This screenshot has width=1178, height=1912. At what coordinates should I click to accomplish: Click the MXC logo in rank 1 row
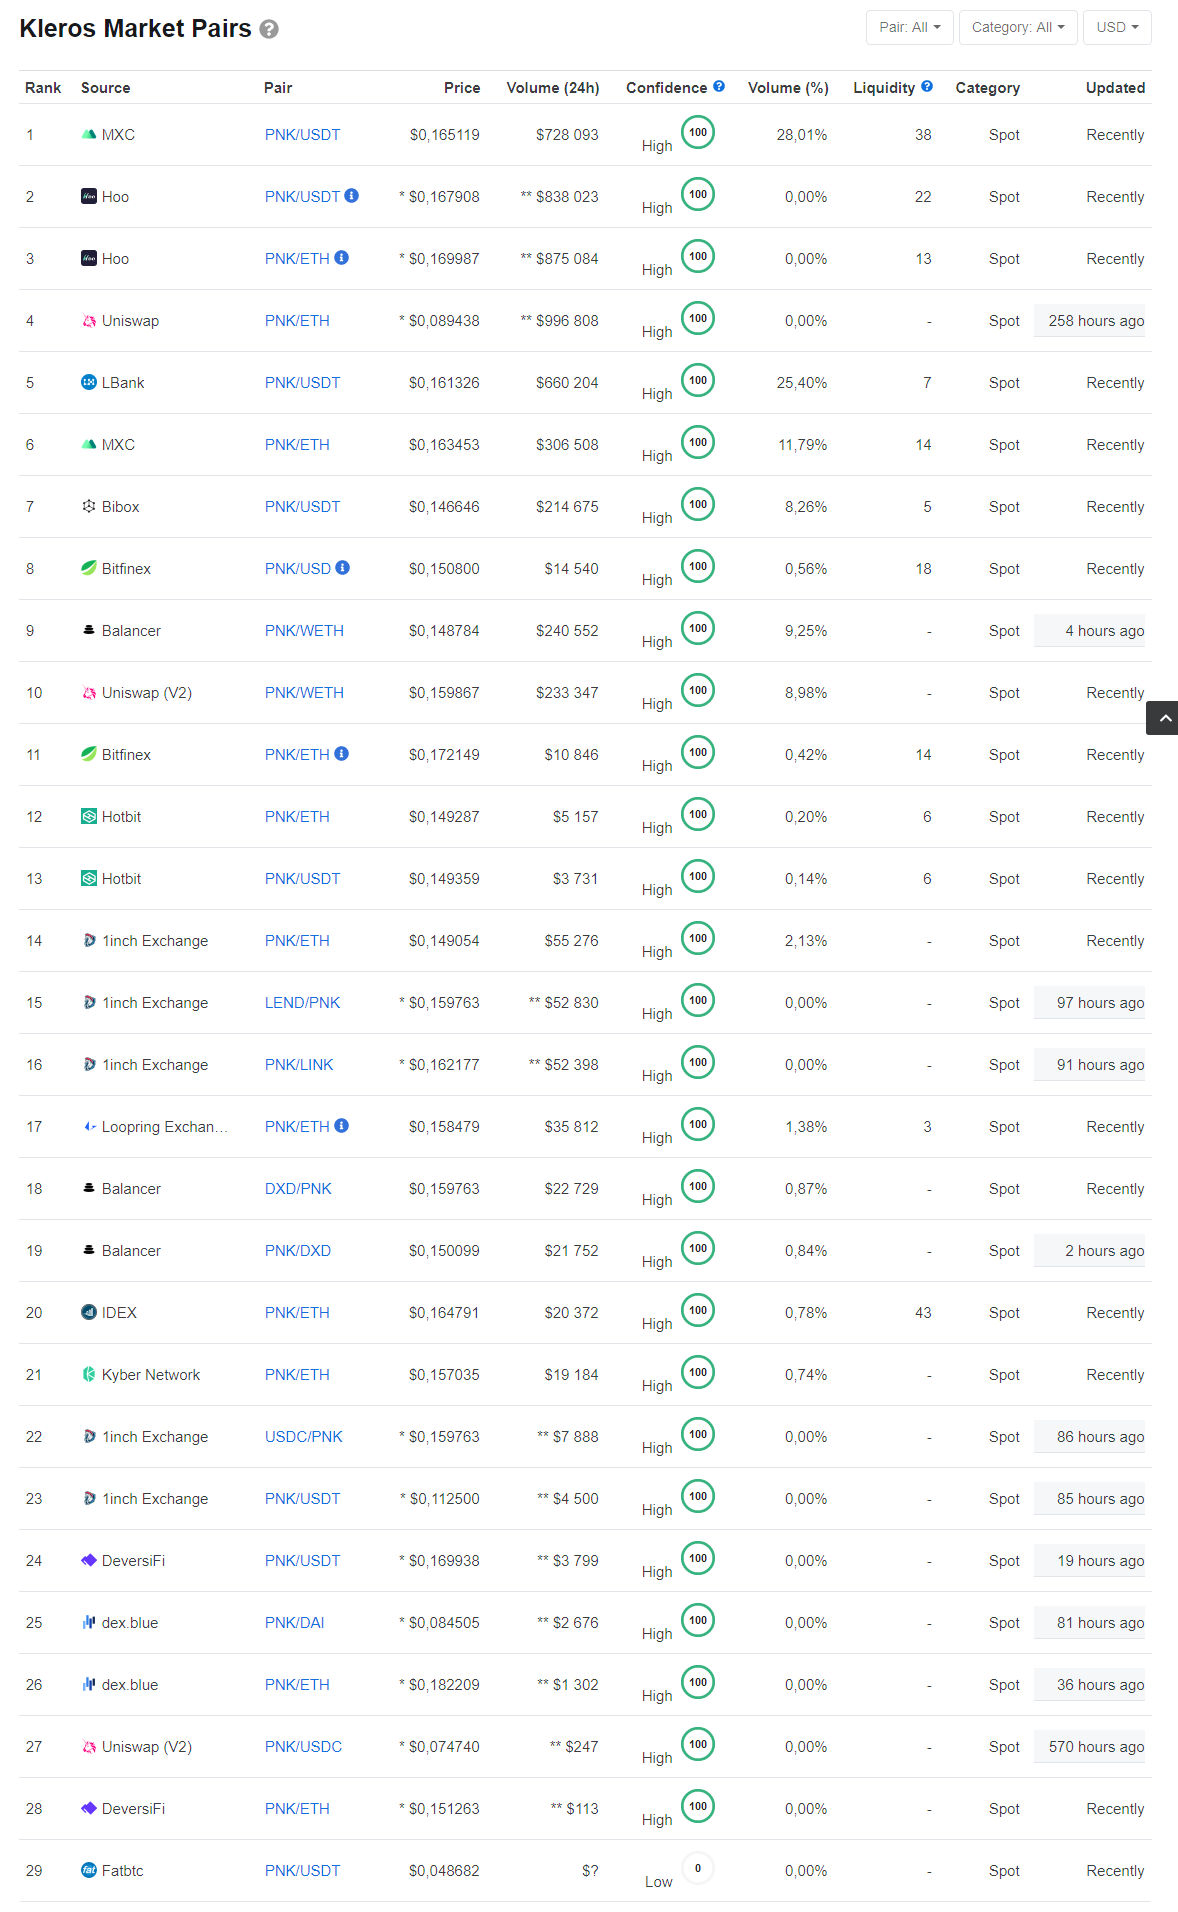click(89, 134)
